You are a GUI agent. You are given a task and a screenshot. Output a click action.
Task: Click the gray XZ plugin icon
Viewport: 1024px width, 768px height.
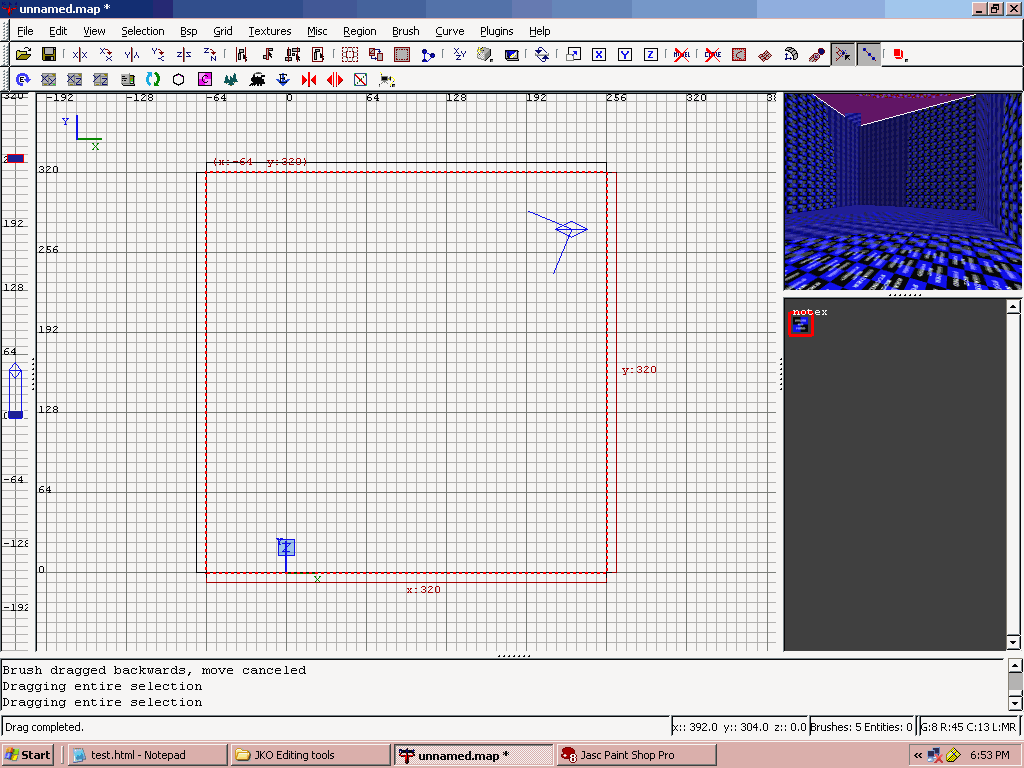coord(74,80)
